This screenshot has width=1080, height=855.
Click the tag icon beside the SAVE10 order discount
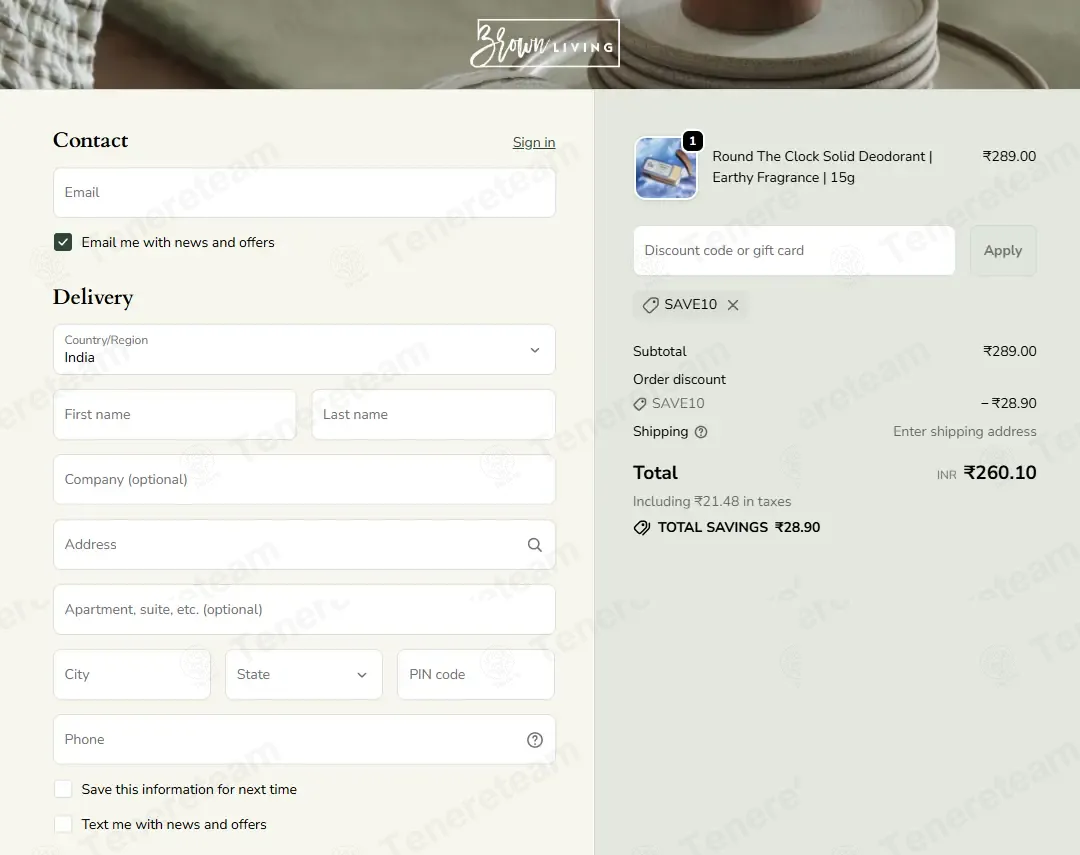[640, 404]
